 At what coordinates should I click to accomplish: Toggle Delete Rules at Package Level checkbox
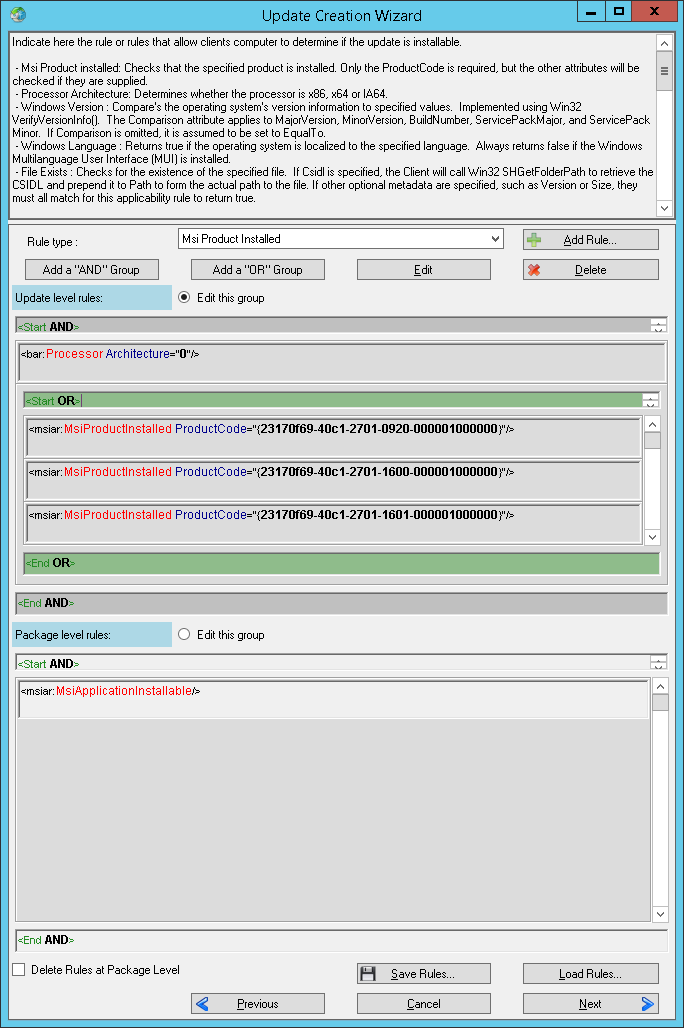[19, 970]
